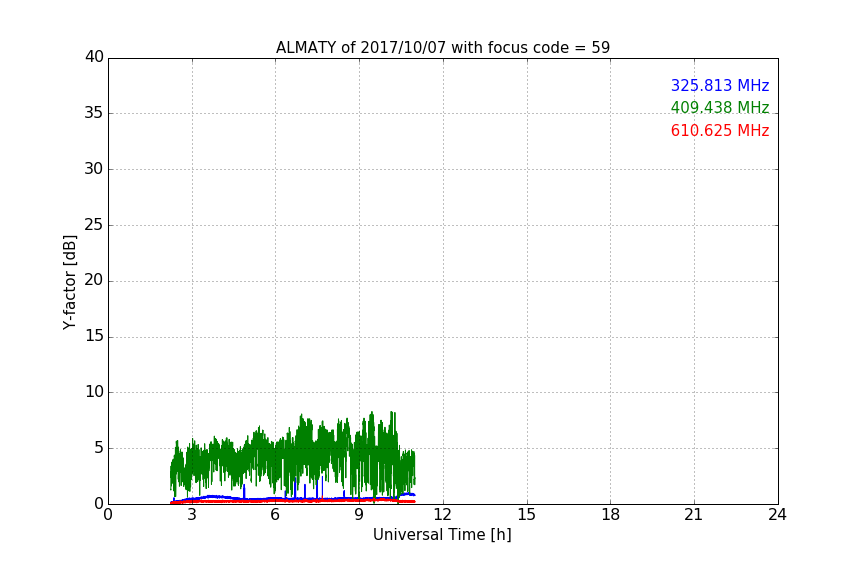Click the y-axis tick label 25
This screenshot has height=576, width=864.
[94, 224]
